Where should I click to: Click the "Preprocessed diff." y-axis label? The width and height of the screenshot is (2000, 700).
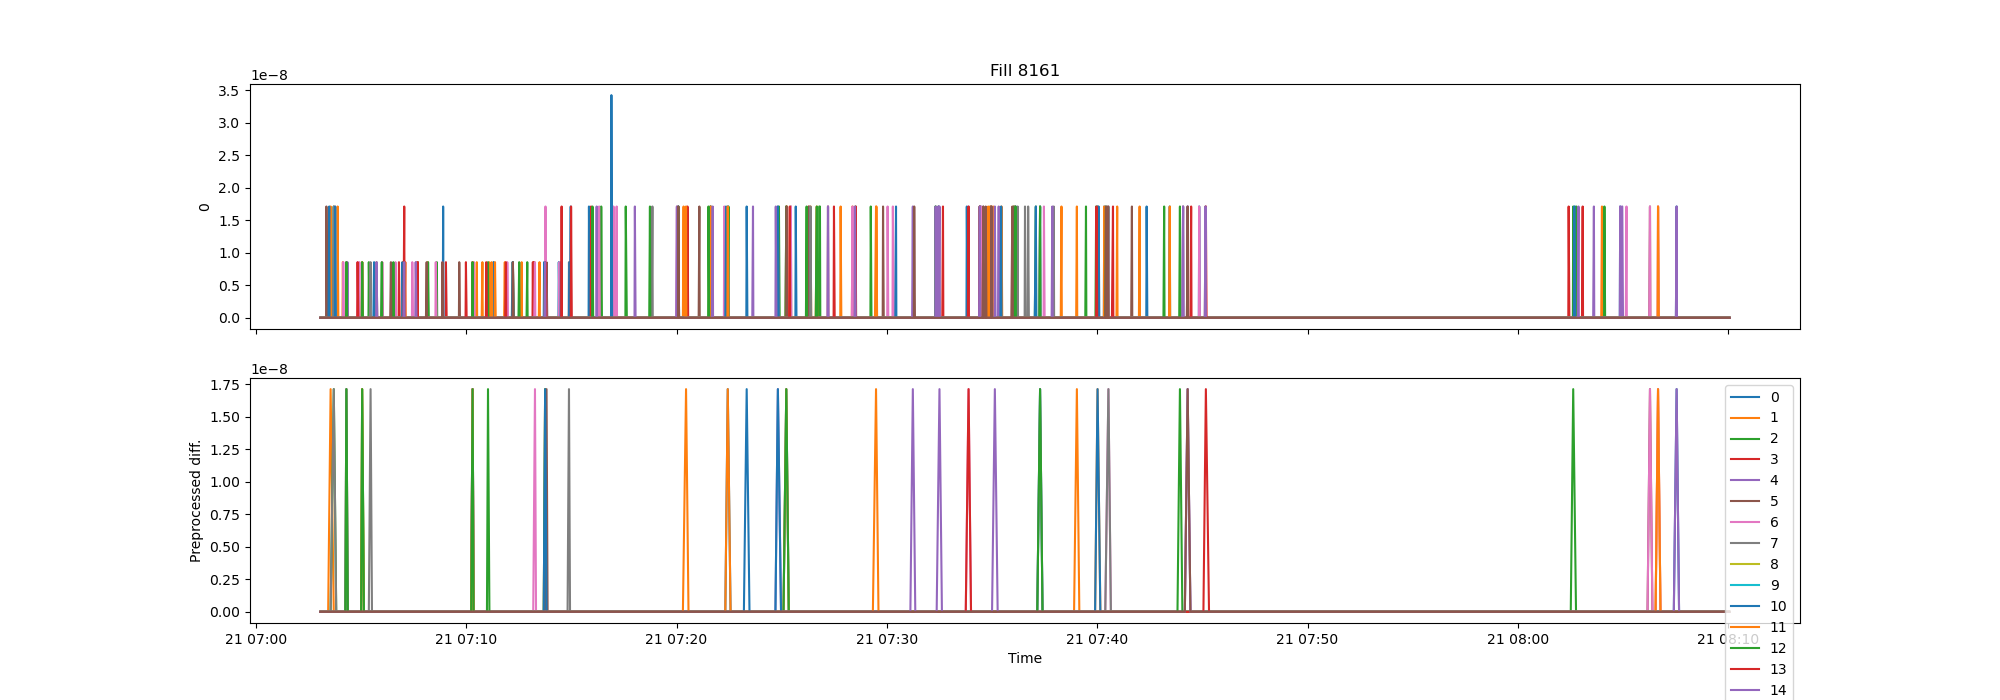pos(196,501)
